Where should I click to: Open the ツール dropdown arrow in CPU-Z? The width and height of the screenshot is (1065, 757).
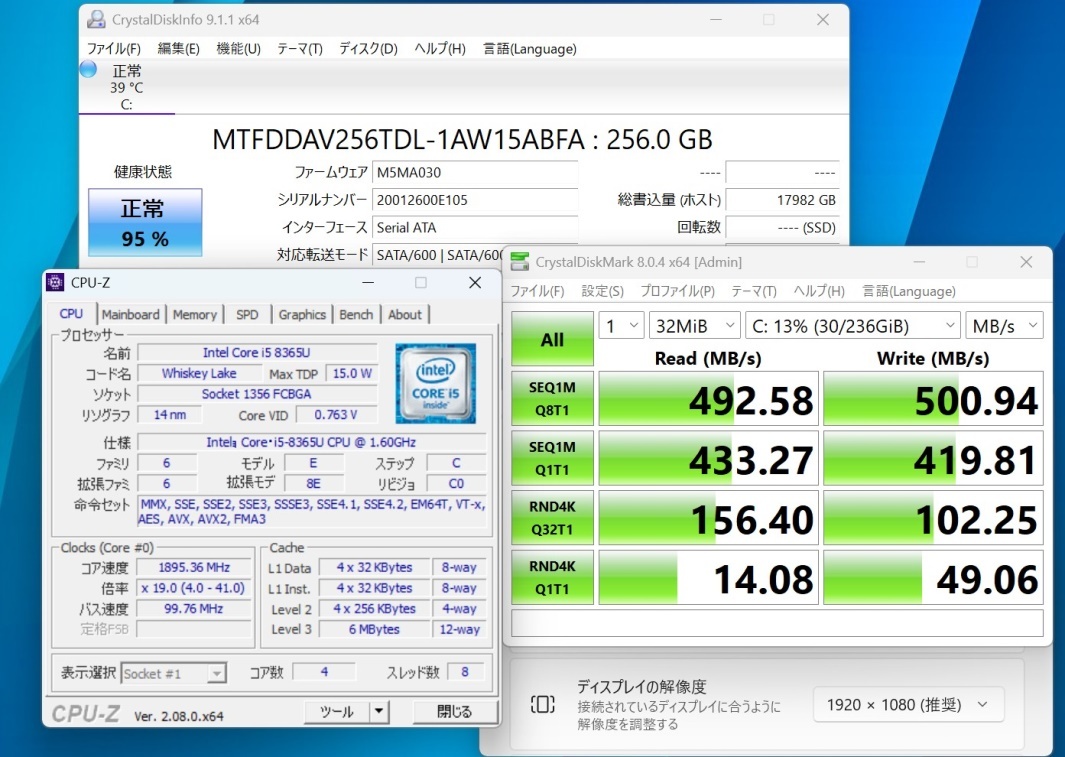379,712
